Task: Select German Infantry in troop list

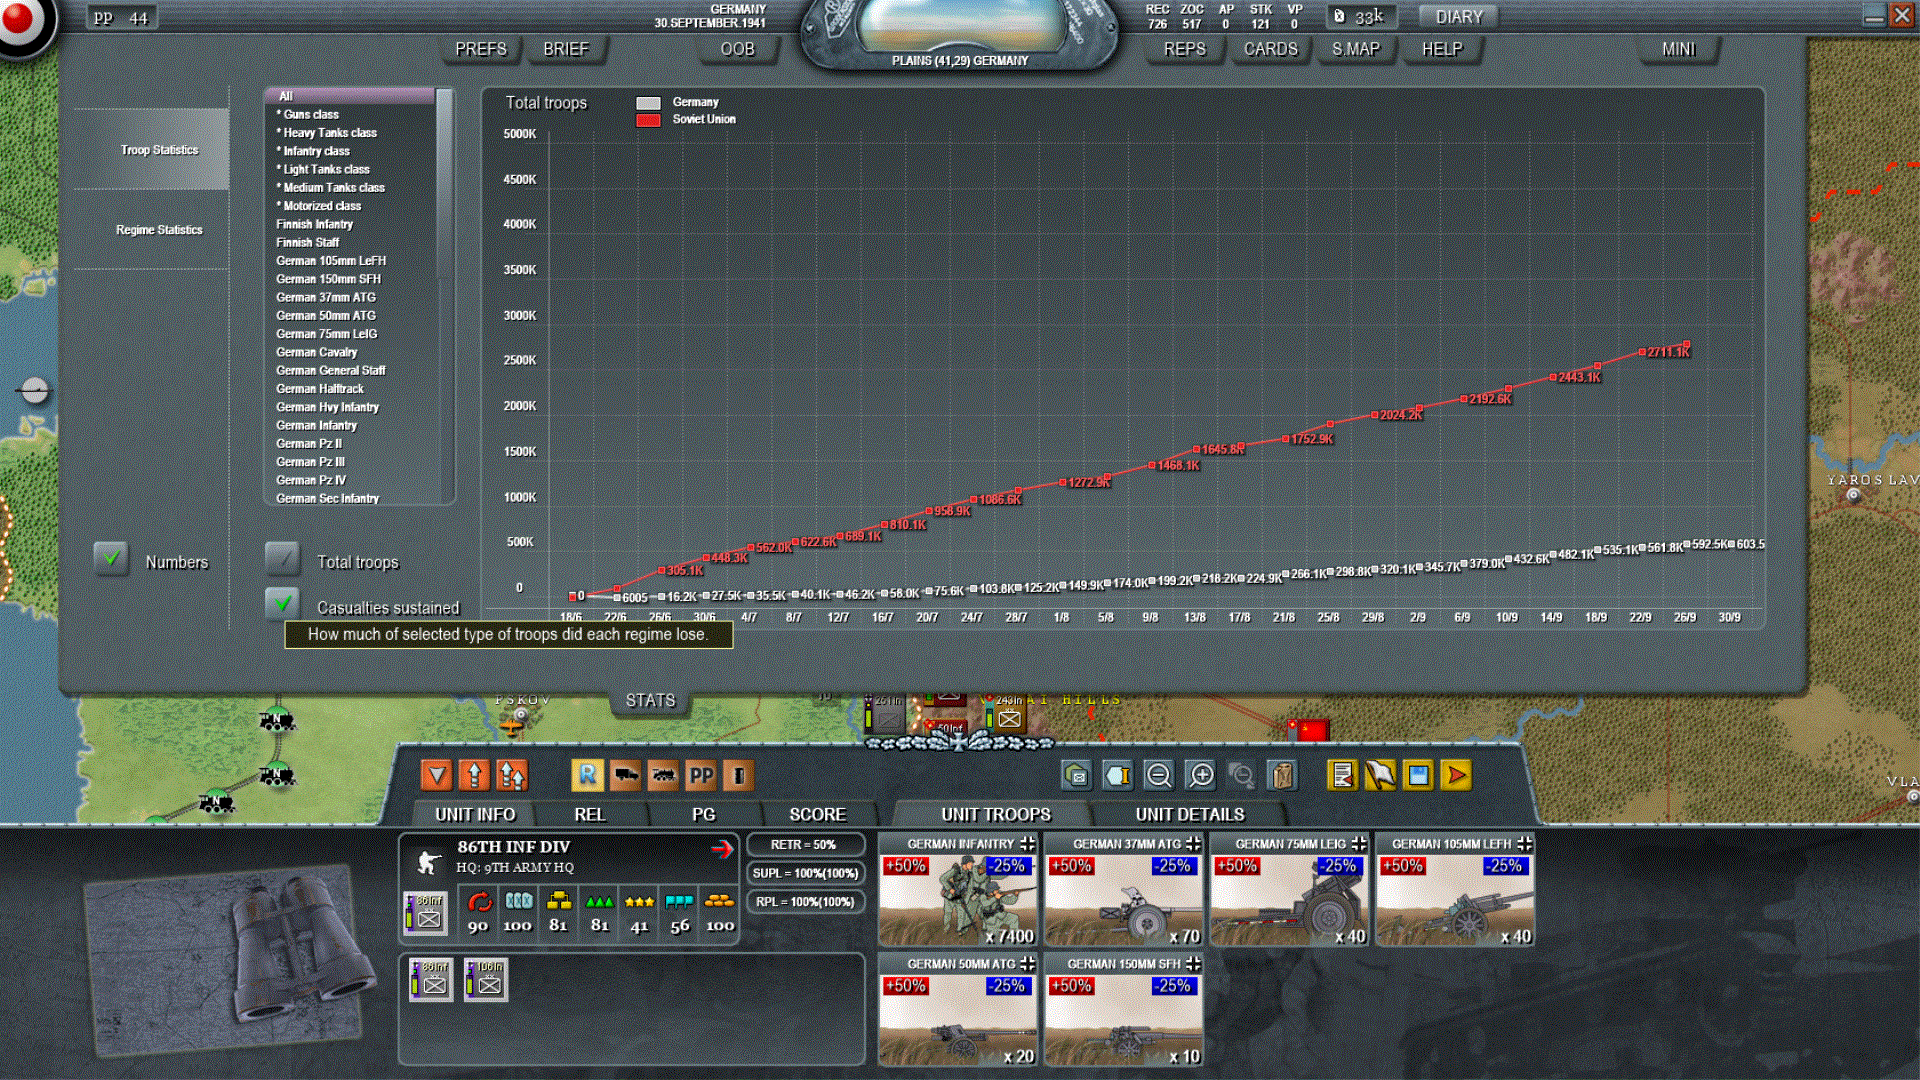Action: (316, 425)
